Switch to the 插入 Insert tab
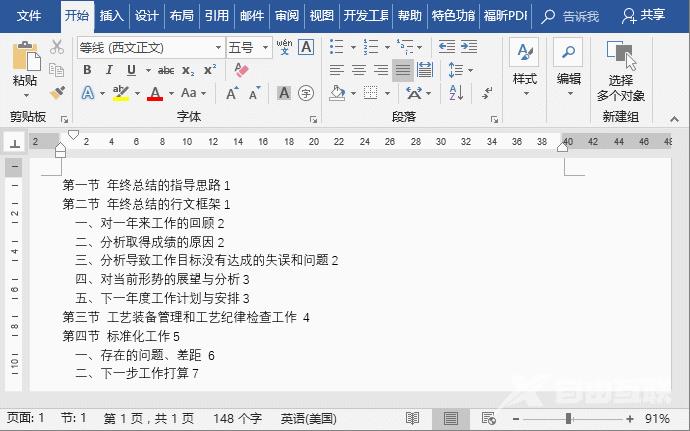 coord(111,16)
